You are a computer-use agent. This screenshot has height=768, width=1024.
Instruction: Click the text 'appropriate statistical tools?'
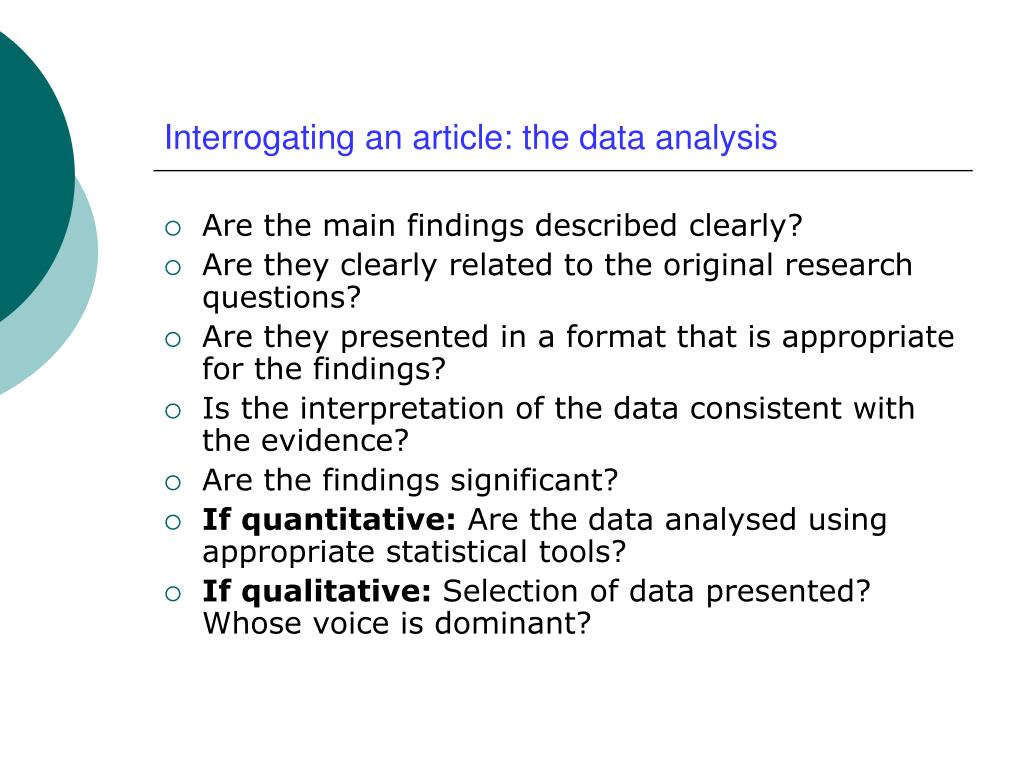(414, 552)
